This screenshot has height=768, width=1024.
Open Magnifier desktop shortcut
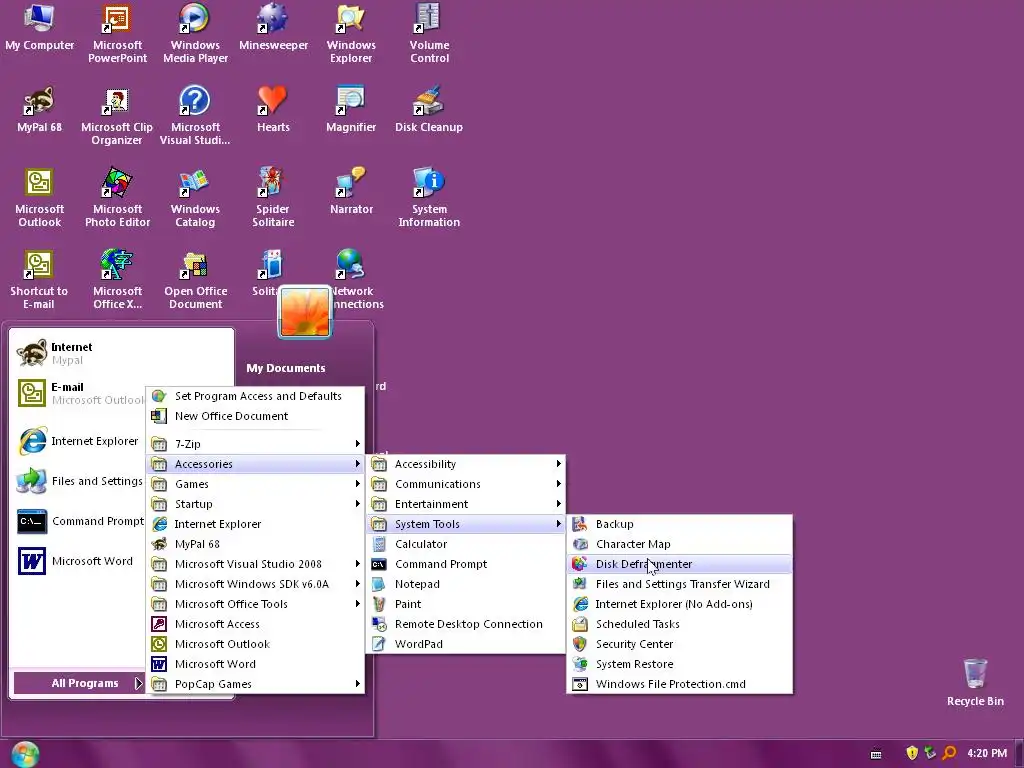351,110
